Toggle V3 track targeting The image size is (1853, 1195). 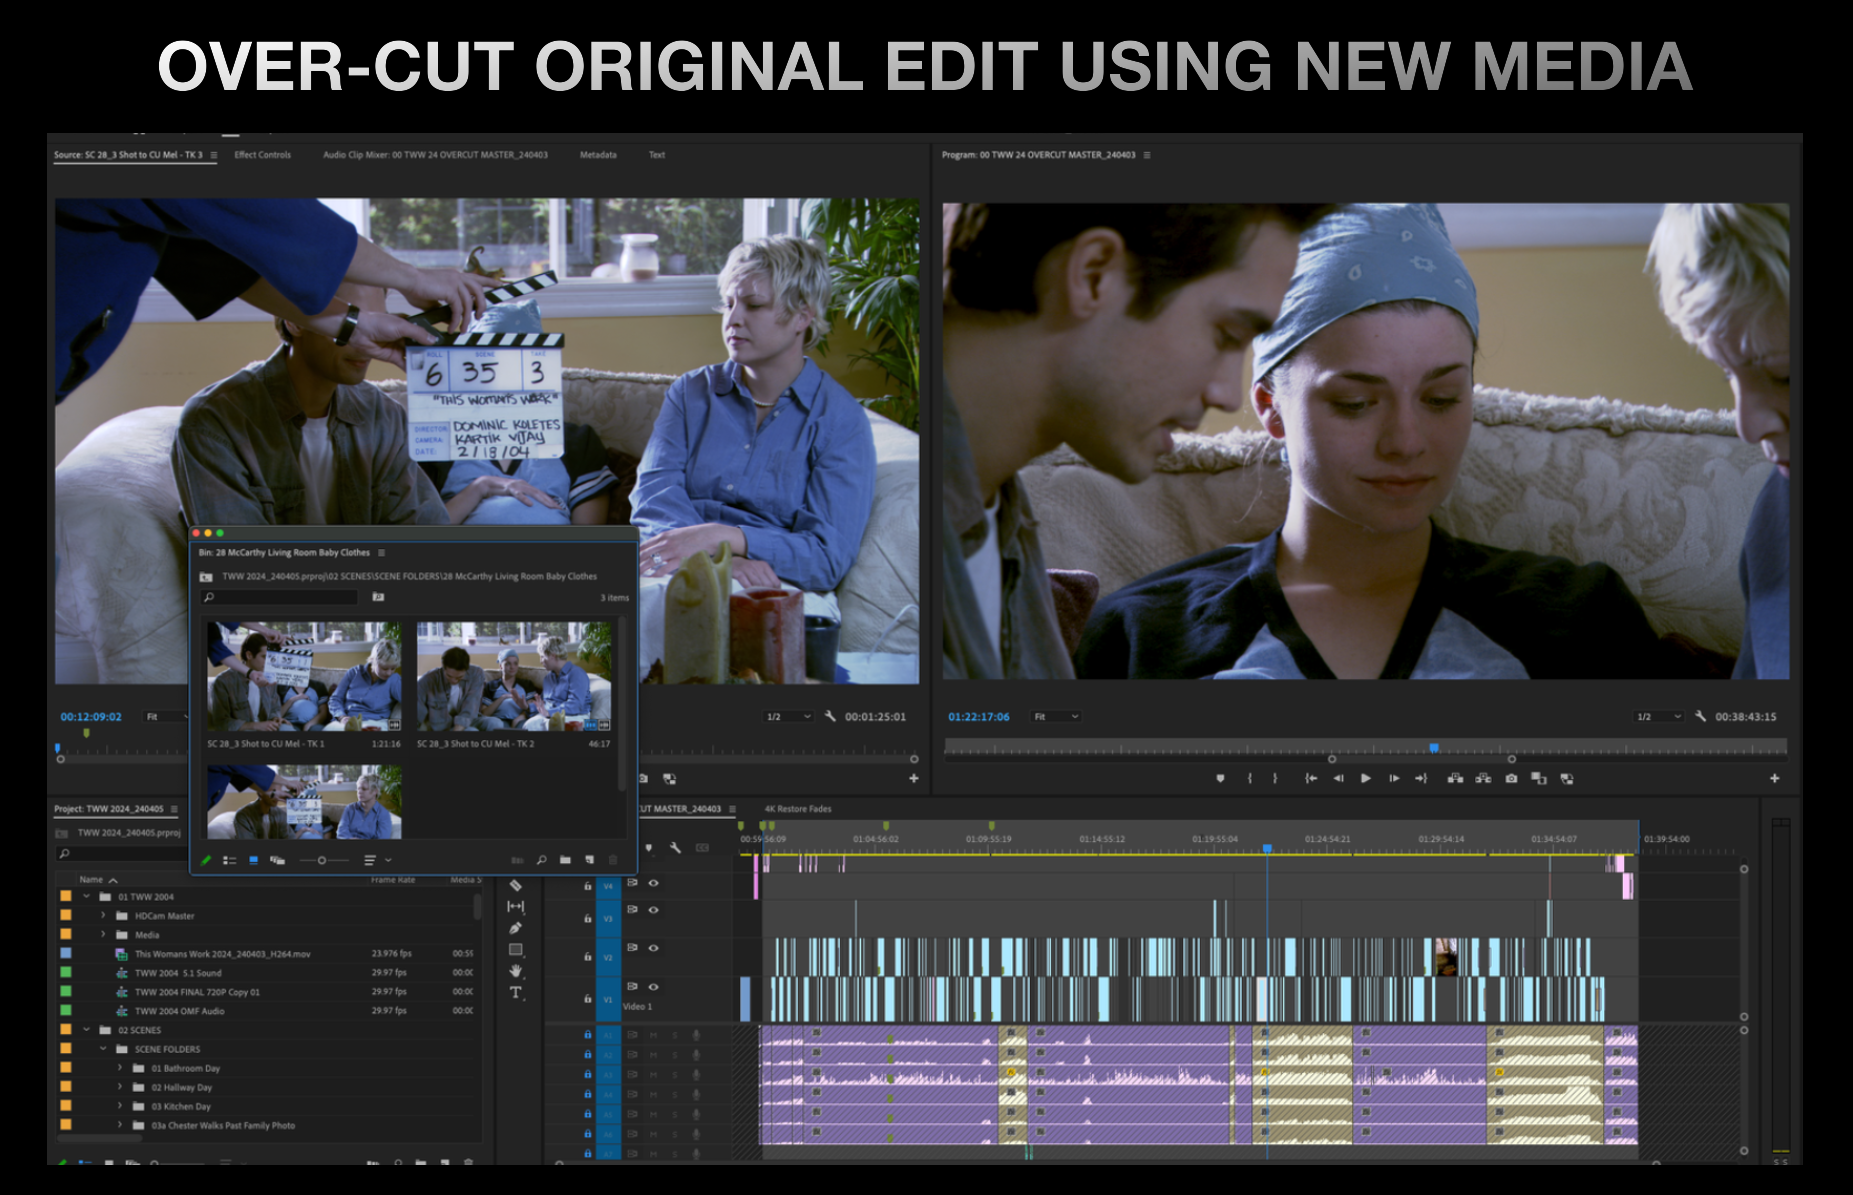(x=608, y=918)
